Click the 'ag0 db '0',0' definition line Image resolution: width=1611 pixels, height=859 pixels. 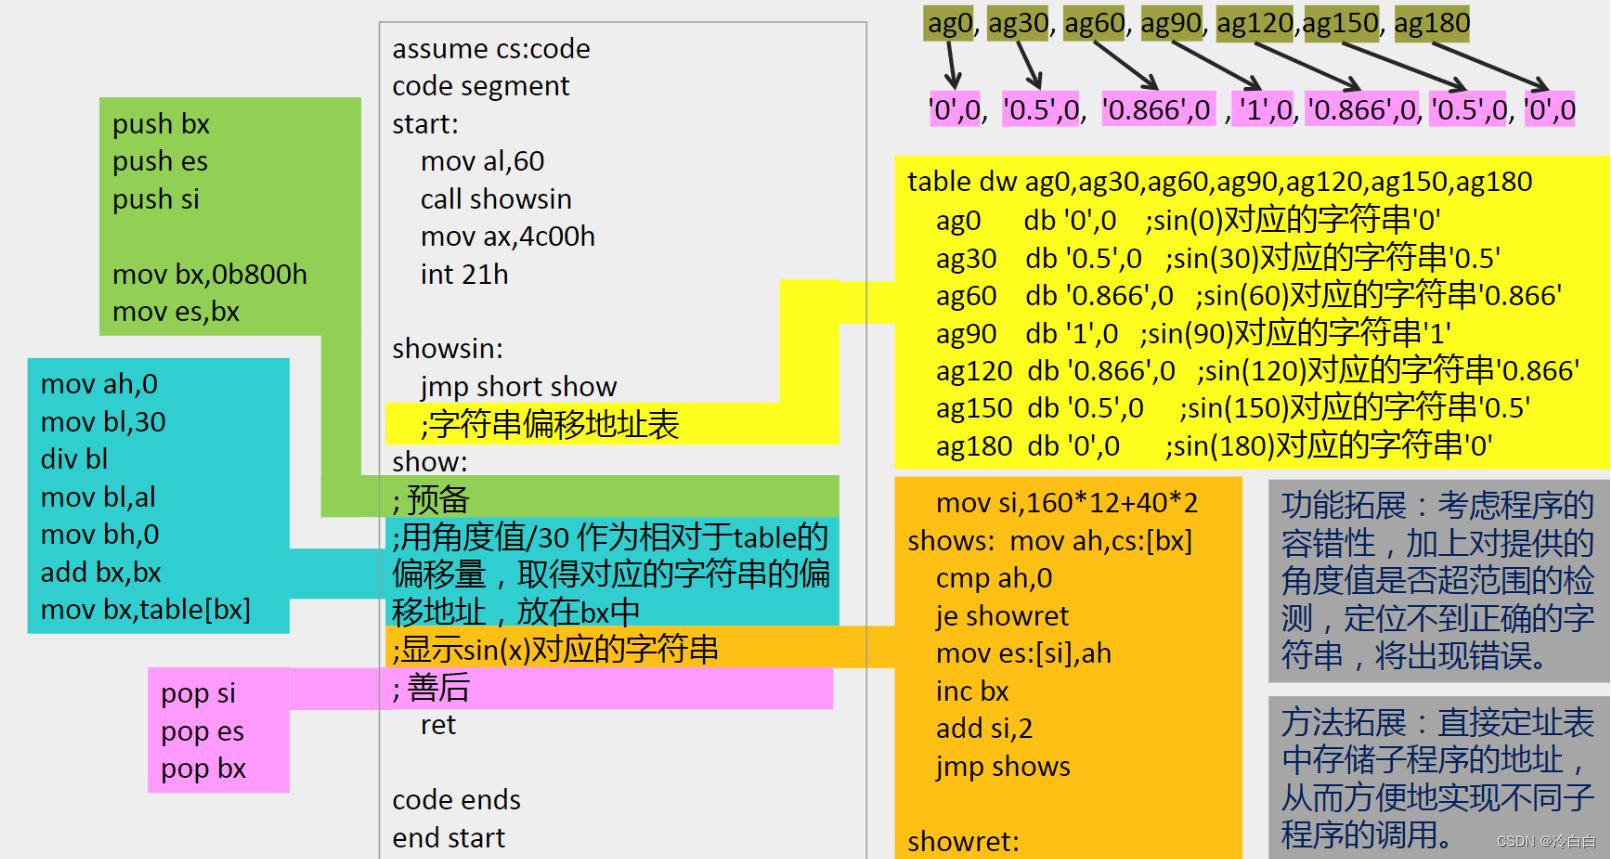coord(1188,220)
